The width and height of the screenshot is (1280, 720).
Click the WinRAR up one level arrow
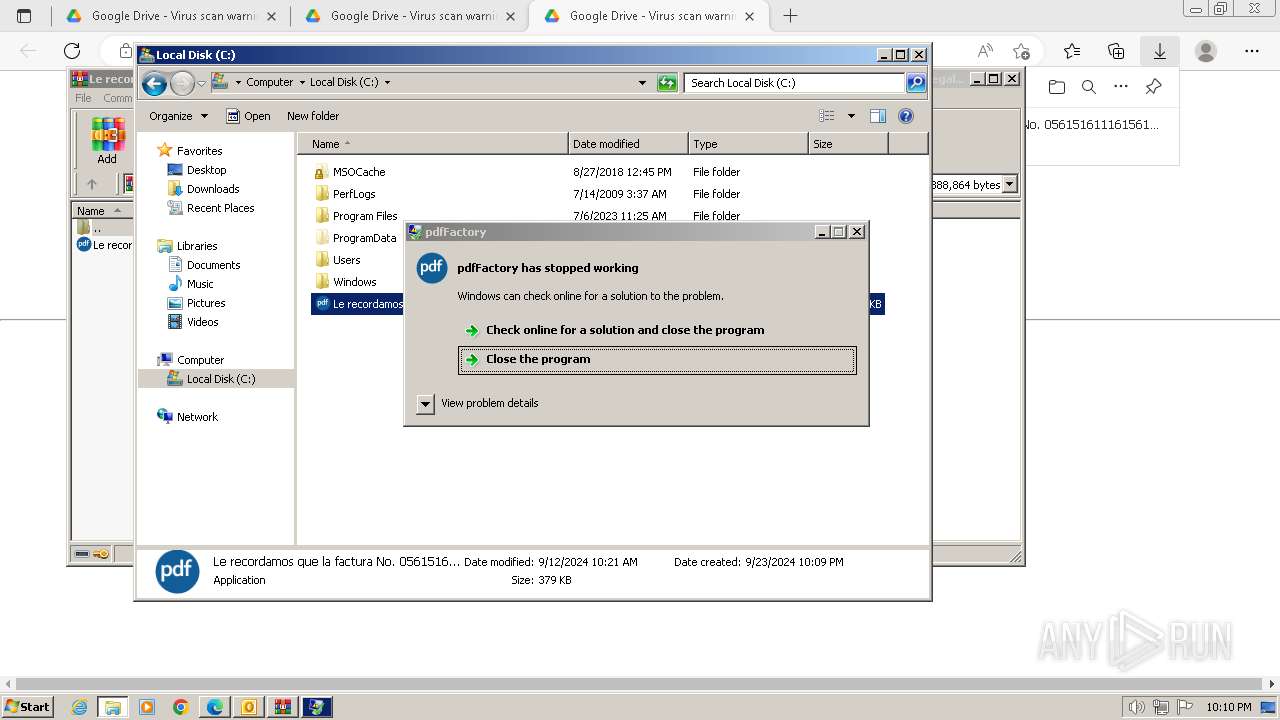pyautogui.click(x=92, y=184)
